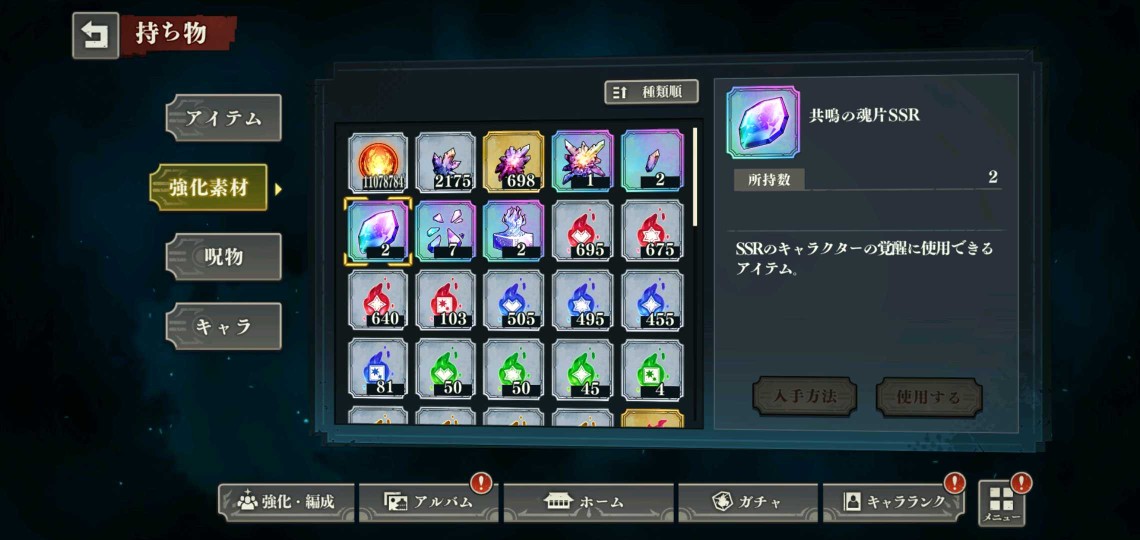Open ガチャ from bottom navigation

coord(748,502)
